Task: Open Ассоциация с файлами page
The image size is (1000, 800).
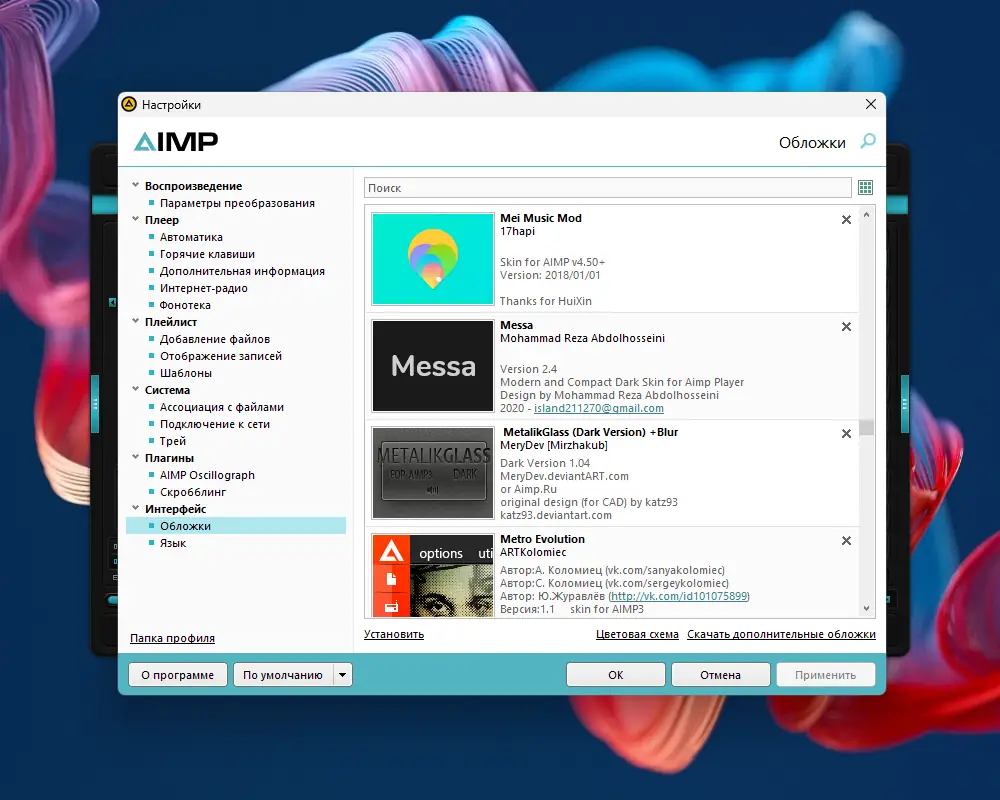Action: [x=222, y=407]
